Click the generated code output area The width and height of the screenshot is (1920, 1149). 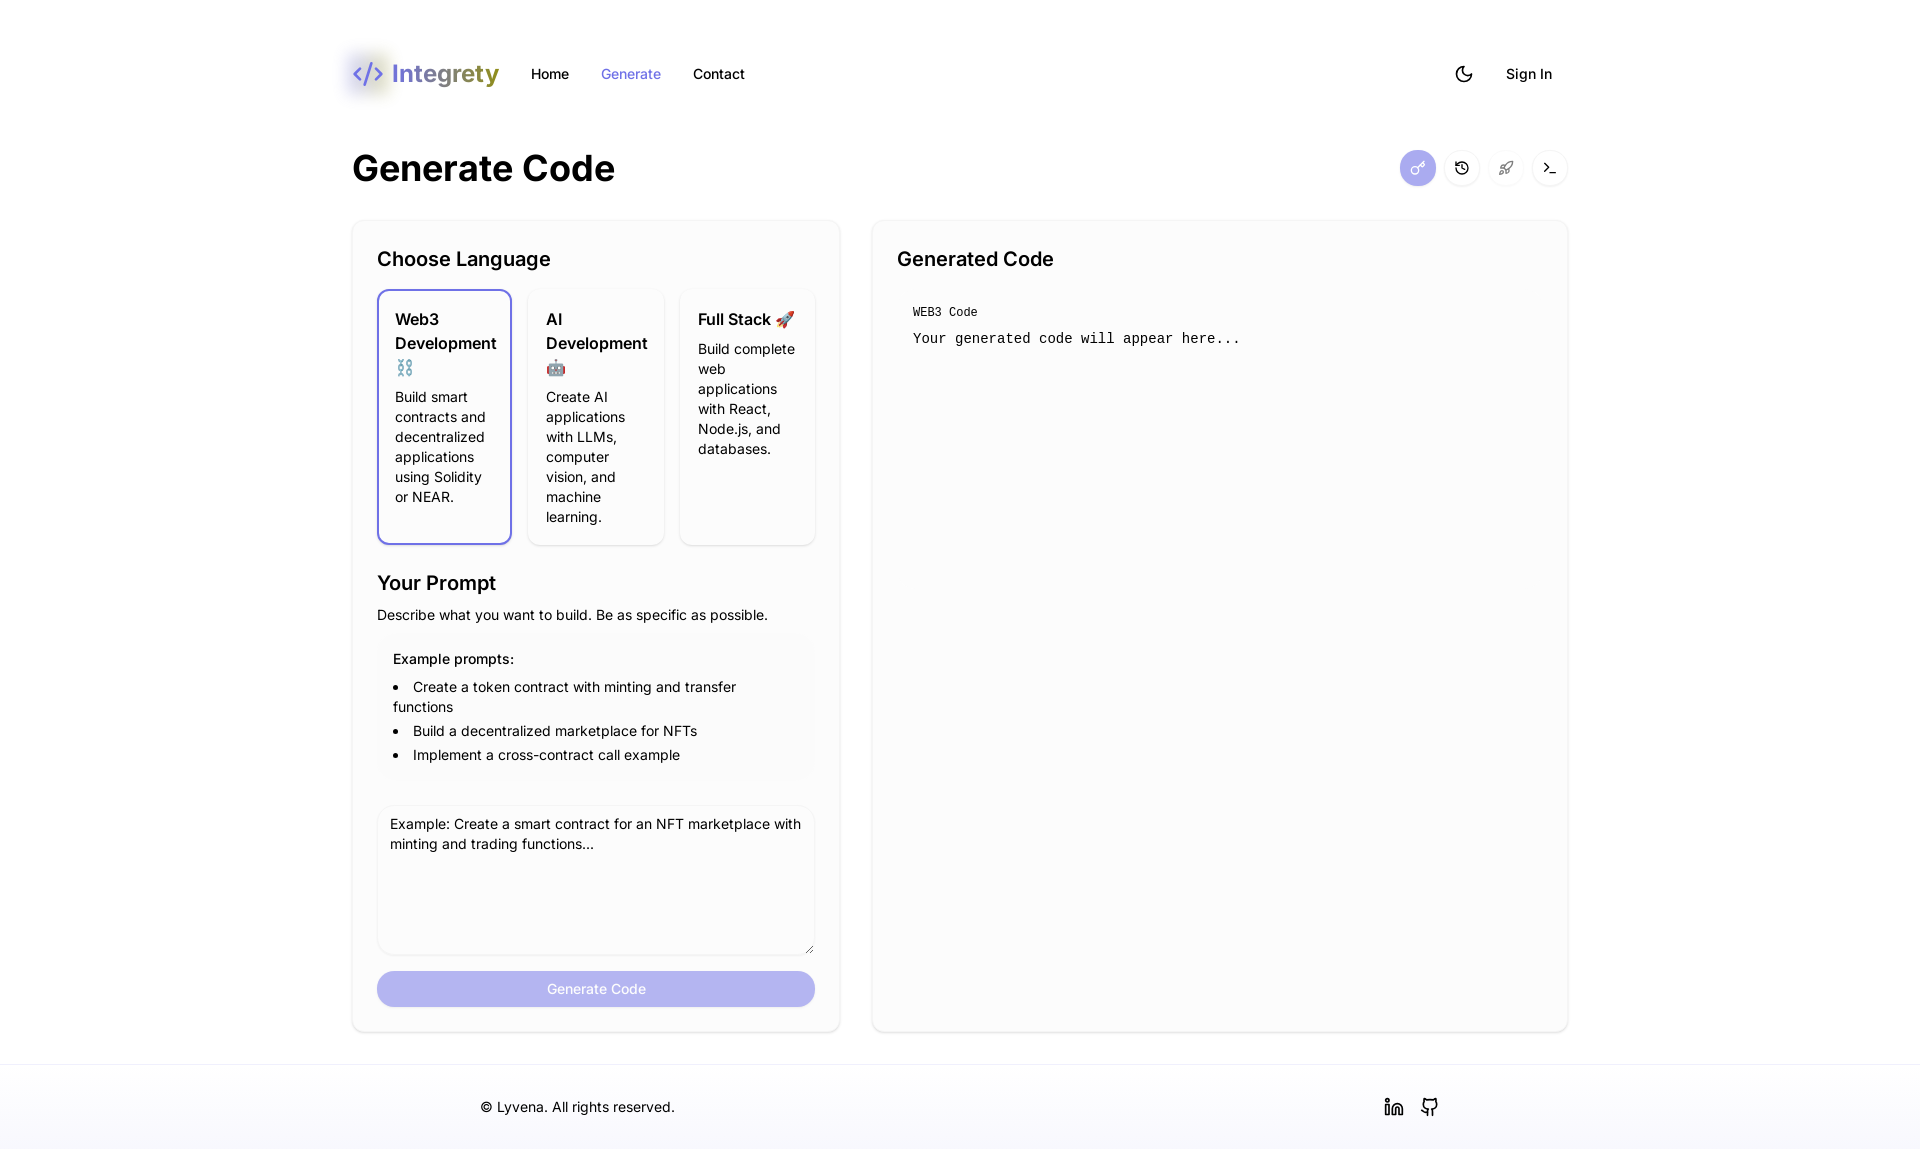click(1219, 650)
